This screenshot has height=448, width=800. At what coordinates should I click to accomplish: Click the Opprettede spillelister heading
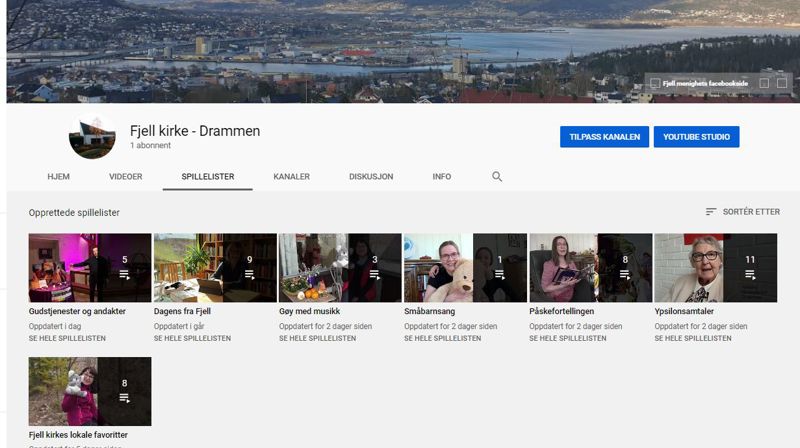(x=74, y=213)
